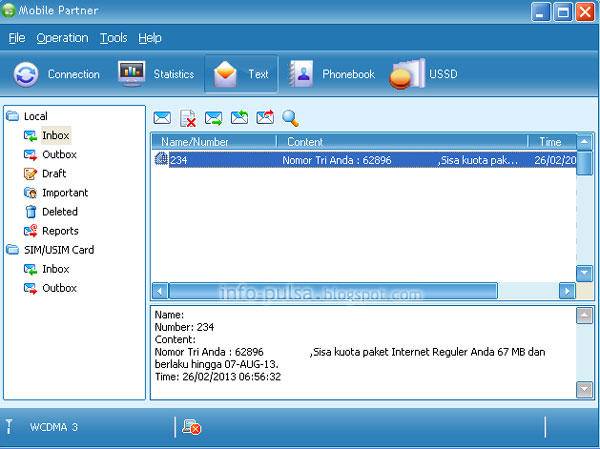Click 'Time: 26/02/2013 06:56:32' text

(x=218, y=377)
